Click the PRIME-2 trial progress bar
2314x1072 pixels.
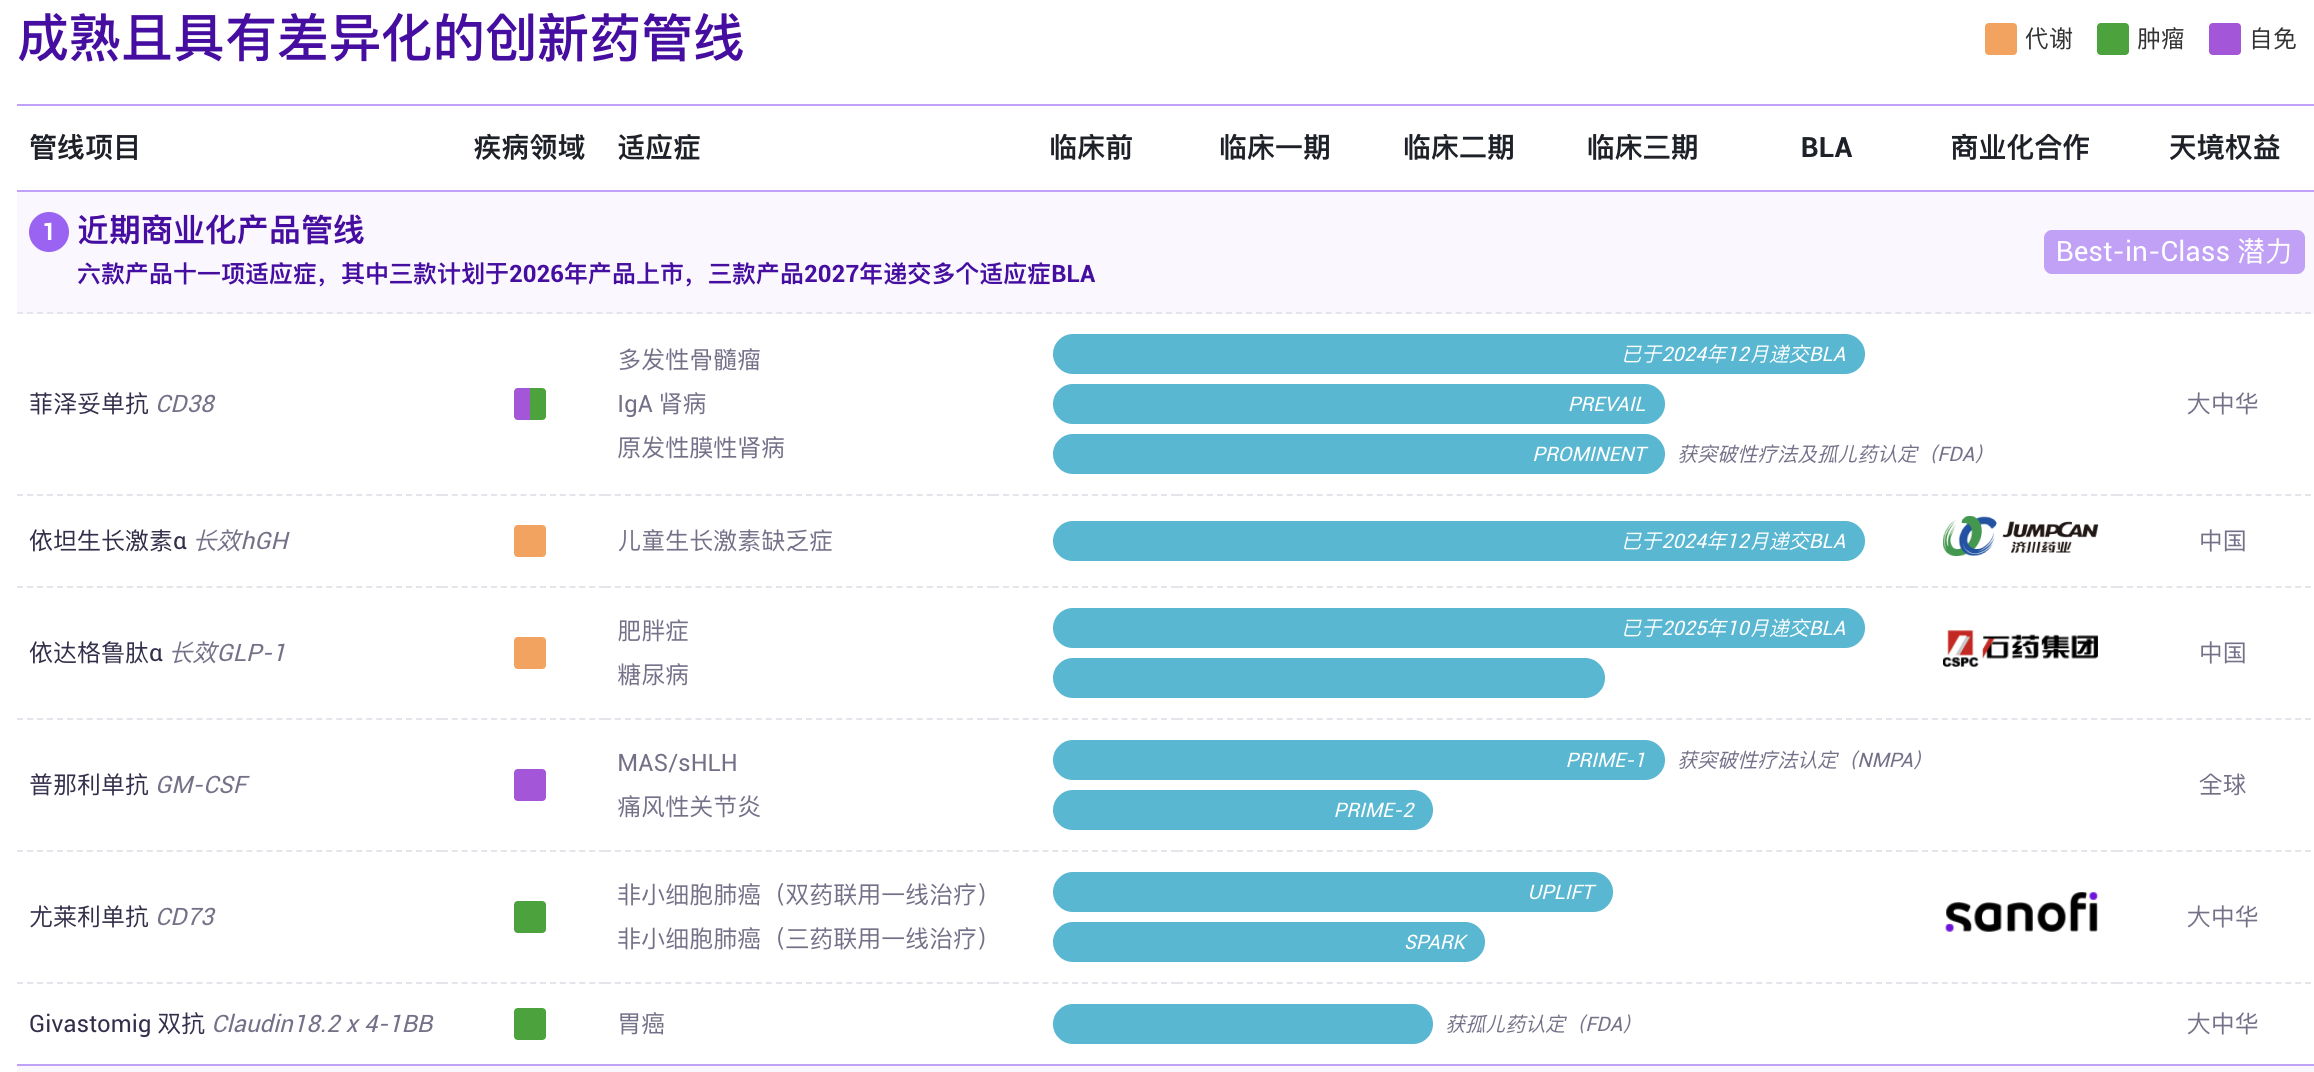pos(1242,810)
